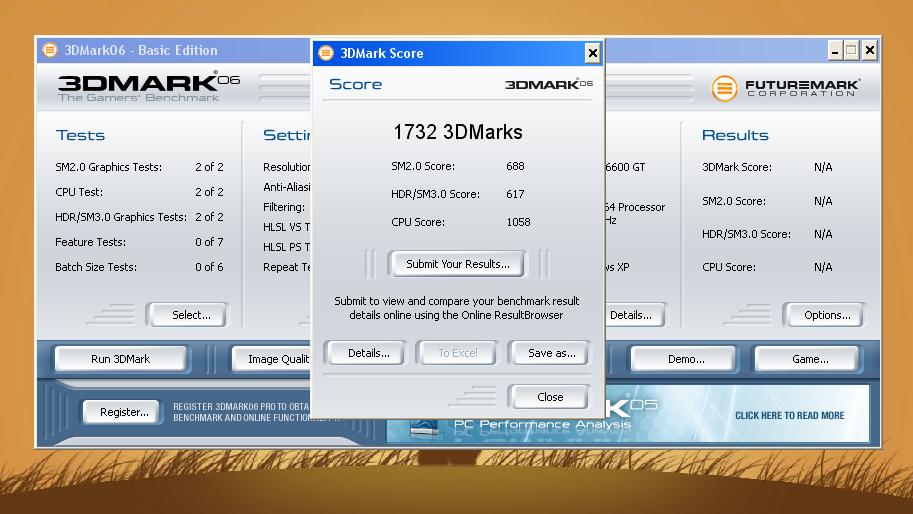Viewport: 913px width, 514px height.
Task: Click HDR/SM3.0 Graphics Tests row label
Action: point(121,217)
